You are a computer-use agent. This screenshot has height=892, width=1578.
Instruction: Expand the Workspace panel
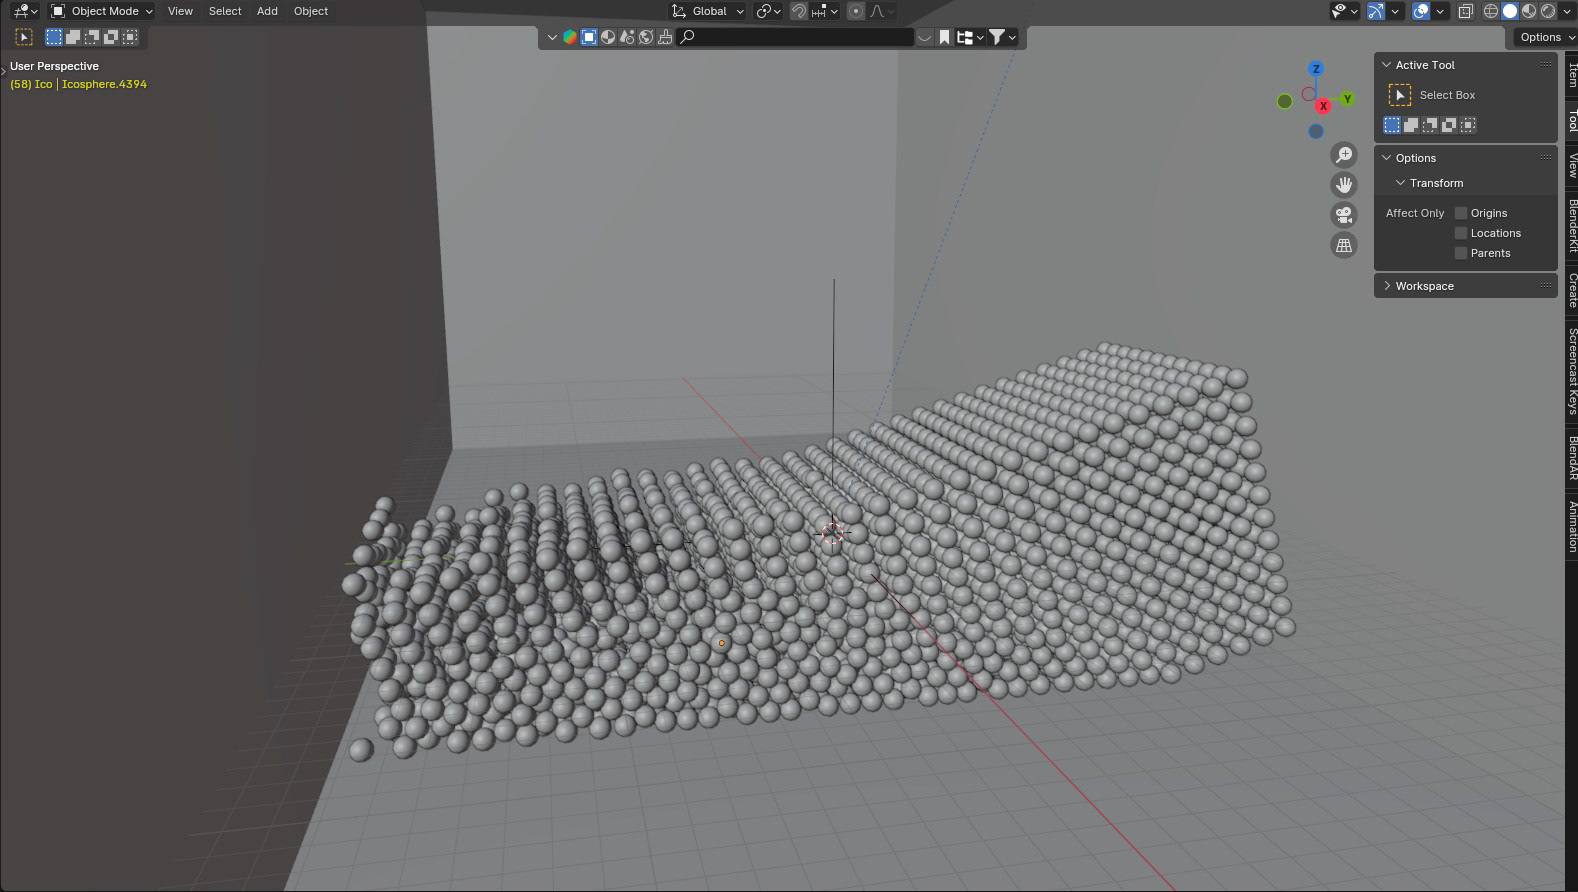point(1387,286)
